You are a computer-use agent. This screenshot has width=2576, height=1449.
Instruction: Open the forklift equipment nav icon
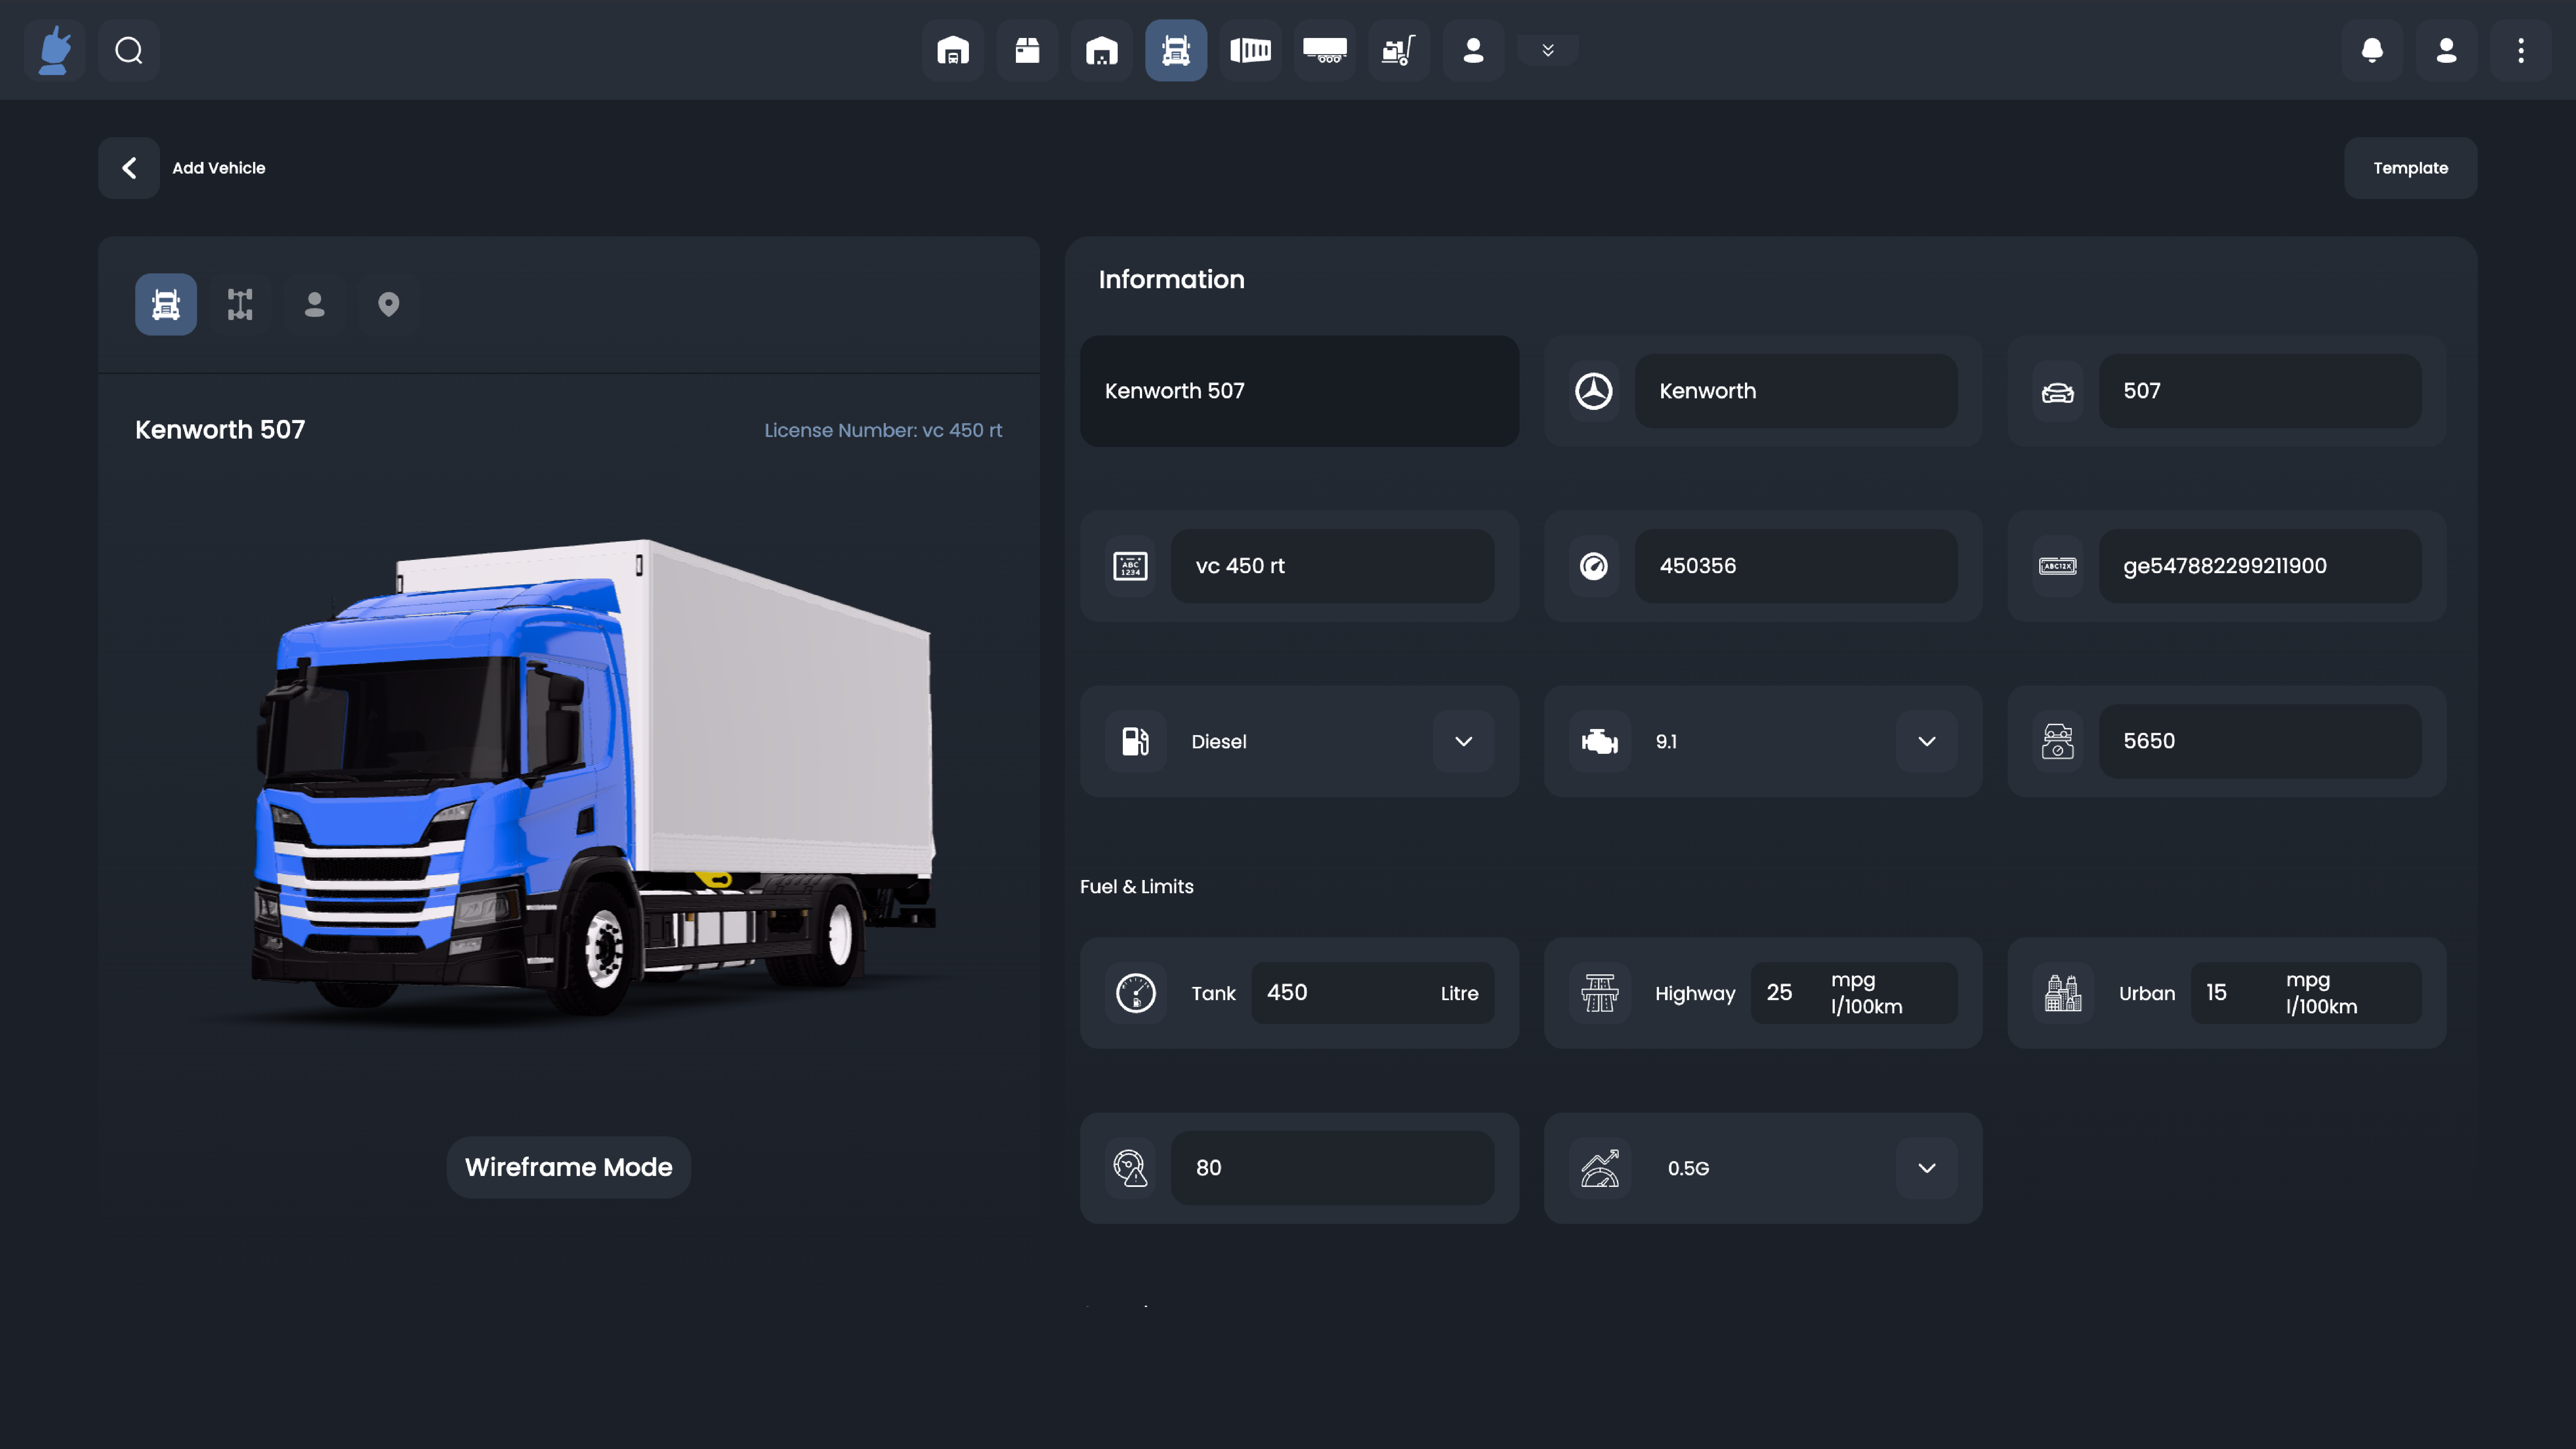tap(1399, 50)
